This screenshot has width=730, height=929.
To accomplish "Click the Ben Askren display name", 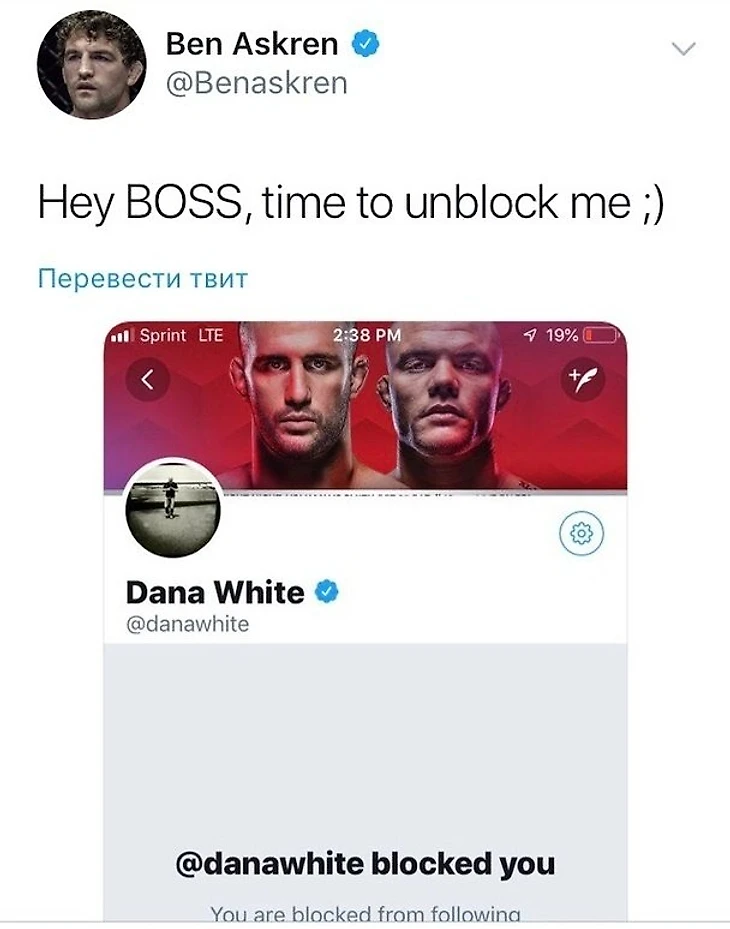I will (x=252, y=44).
